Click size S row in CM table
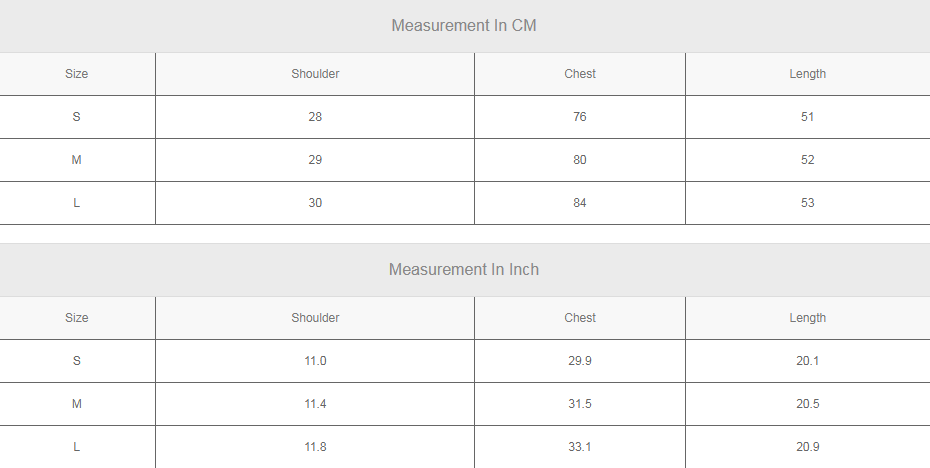Viewport: 930px width, 468px height. click(x=465, y=117)
